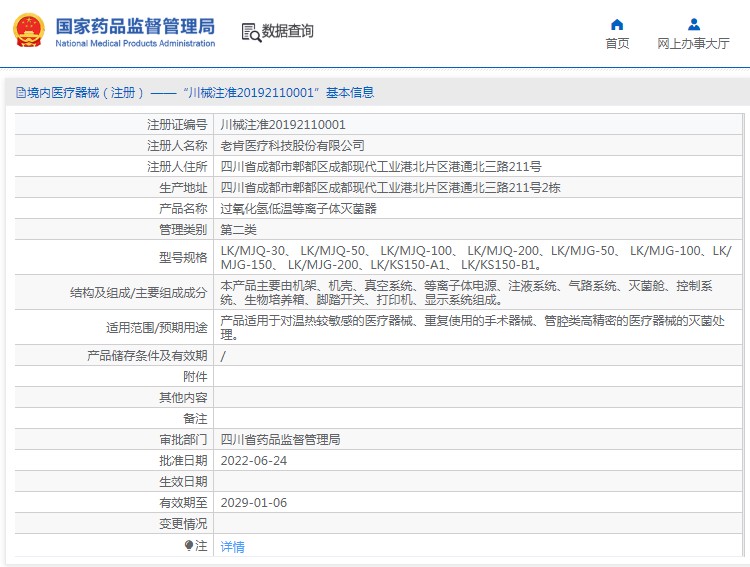This screenshot has height=567, width=750.
Task: Click the 国家药品监督管理局 title text
Action: pyautogui.click(x=134, y=24)
